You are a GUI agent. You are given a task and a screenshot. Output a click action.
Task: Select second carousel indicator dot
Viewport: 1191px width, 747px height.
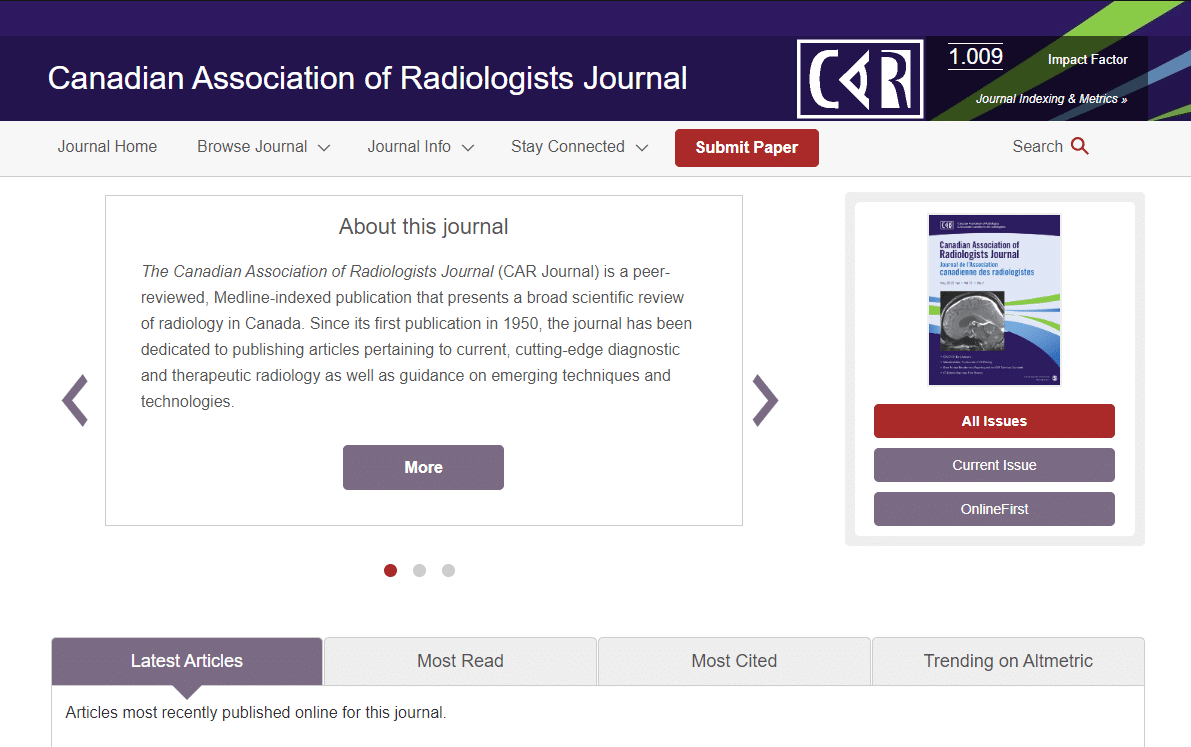pos(419,571)
